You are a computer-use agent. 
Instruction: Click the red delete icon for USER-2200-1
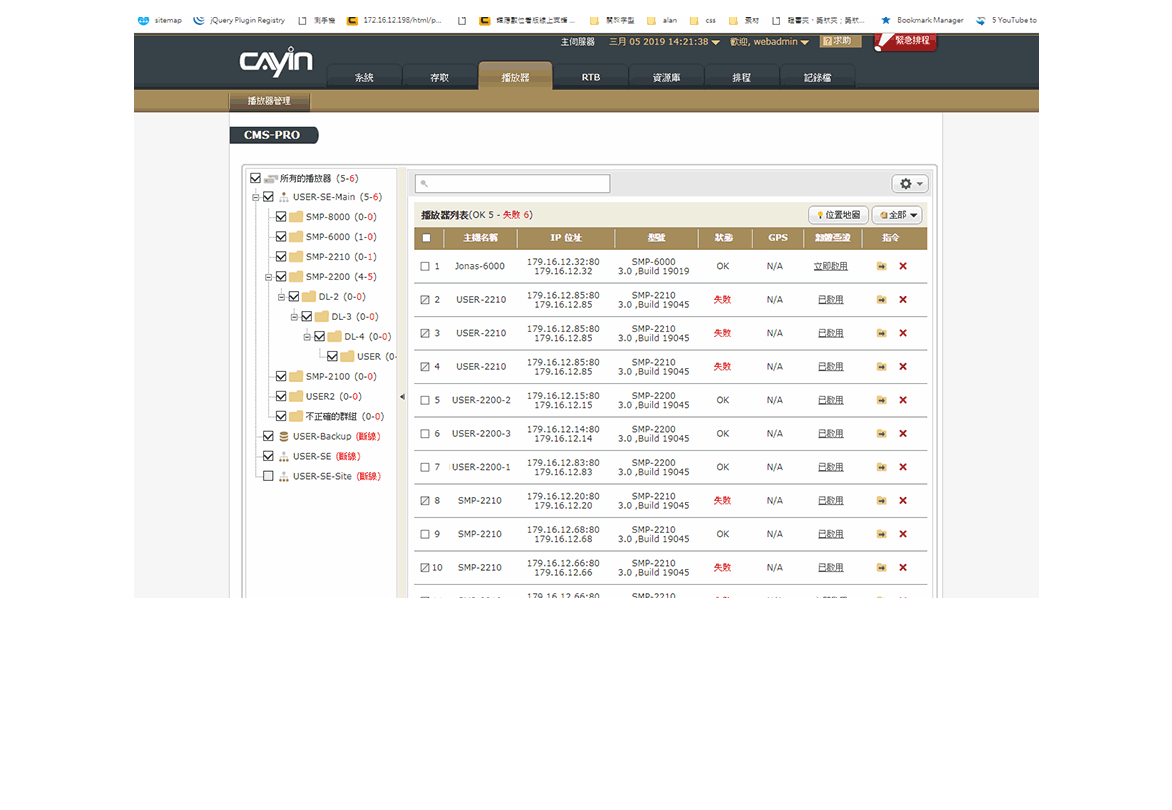903,467
